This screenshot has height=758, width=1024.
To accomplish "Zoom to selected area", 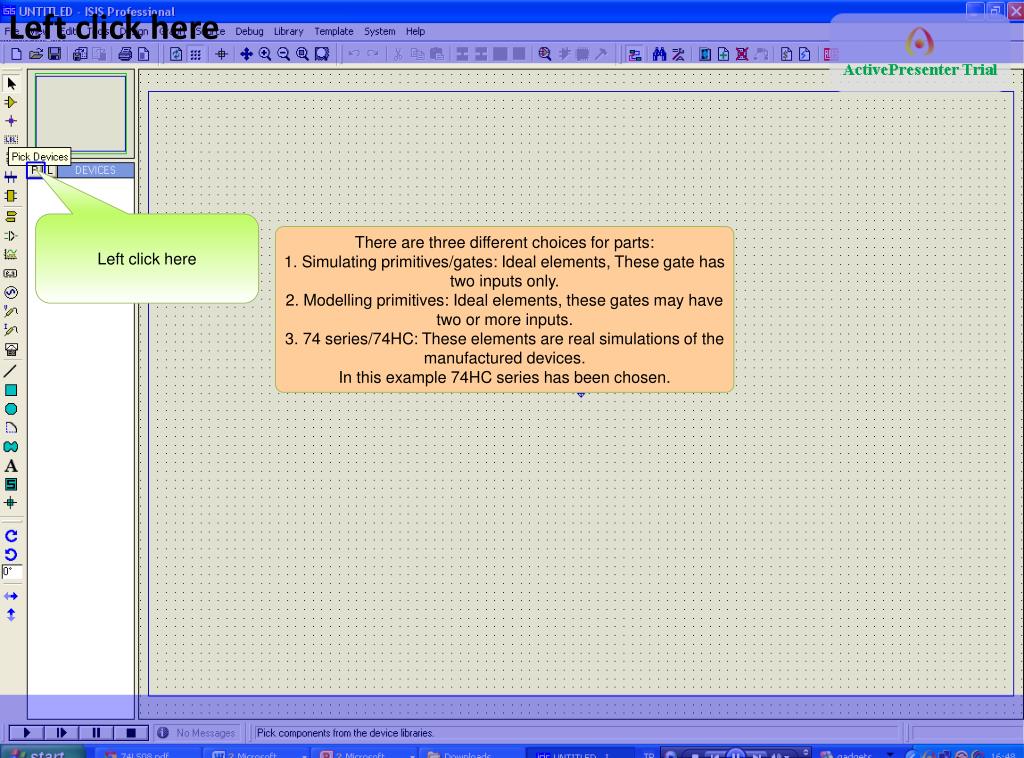I will pyautogui.click(x=321, y=54).
